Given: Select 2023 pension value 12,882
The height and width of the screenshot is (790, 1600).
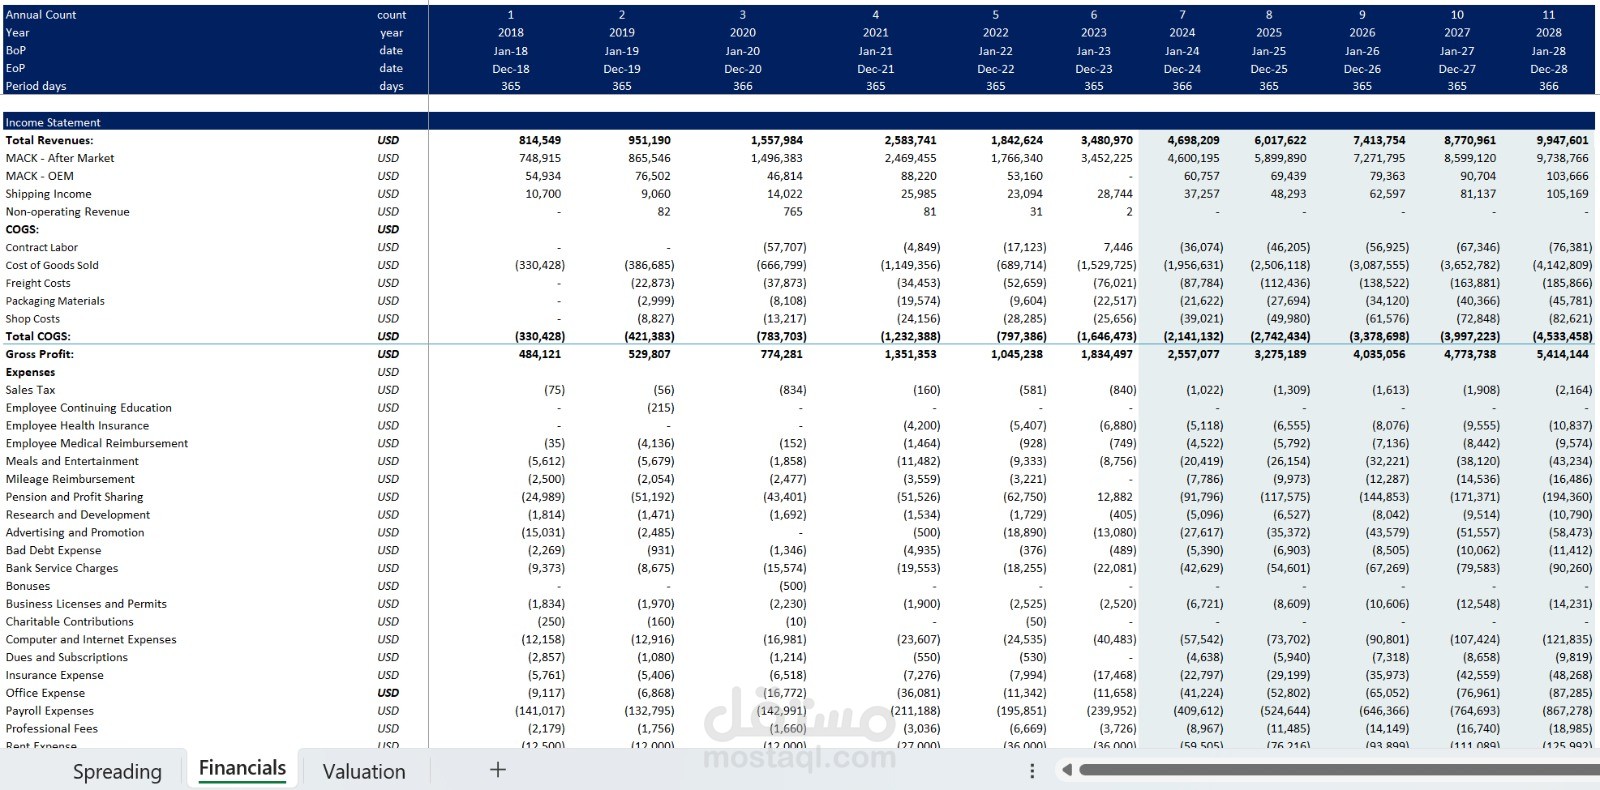Looking at the screenshot, I should pos(1115,497).
